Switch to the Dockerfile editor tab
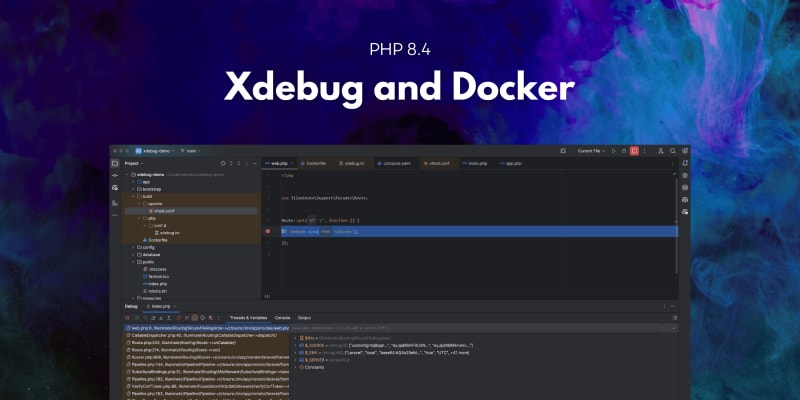Viewport: 800px width, 400px height. (x=315, y=162)
